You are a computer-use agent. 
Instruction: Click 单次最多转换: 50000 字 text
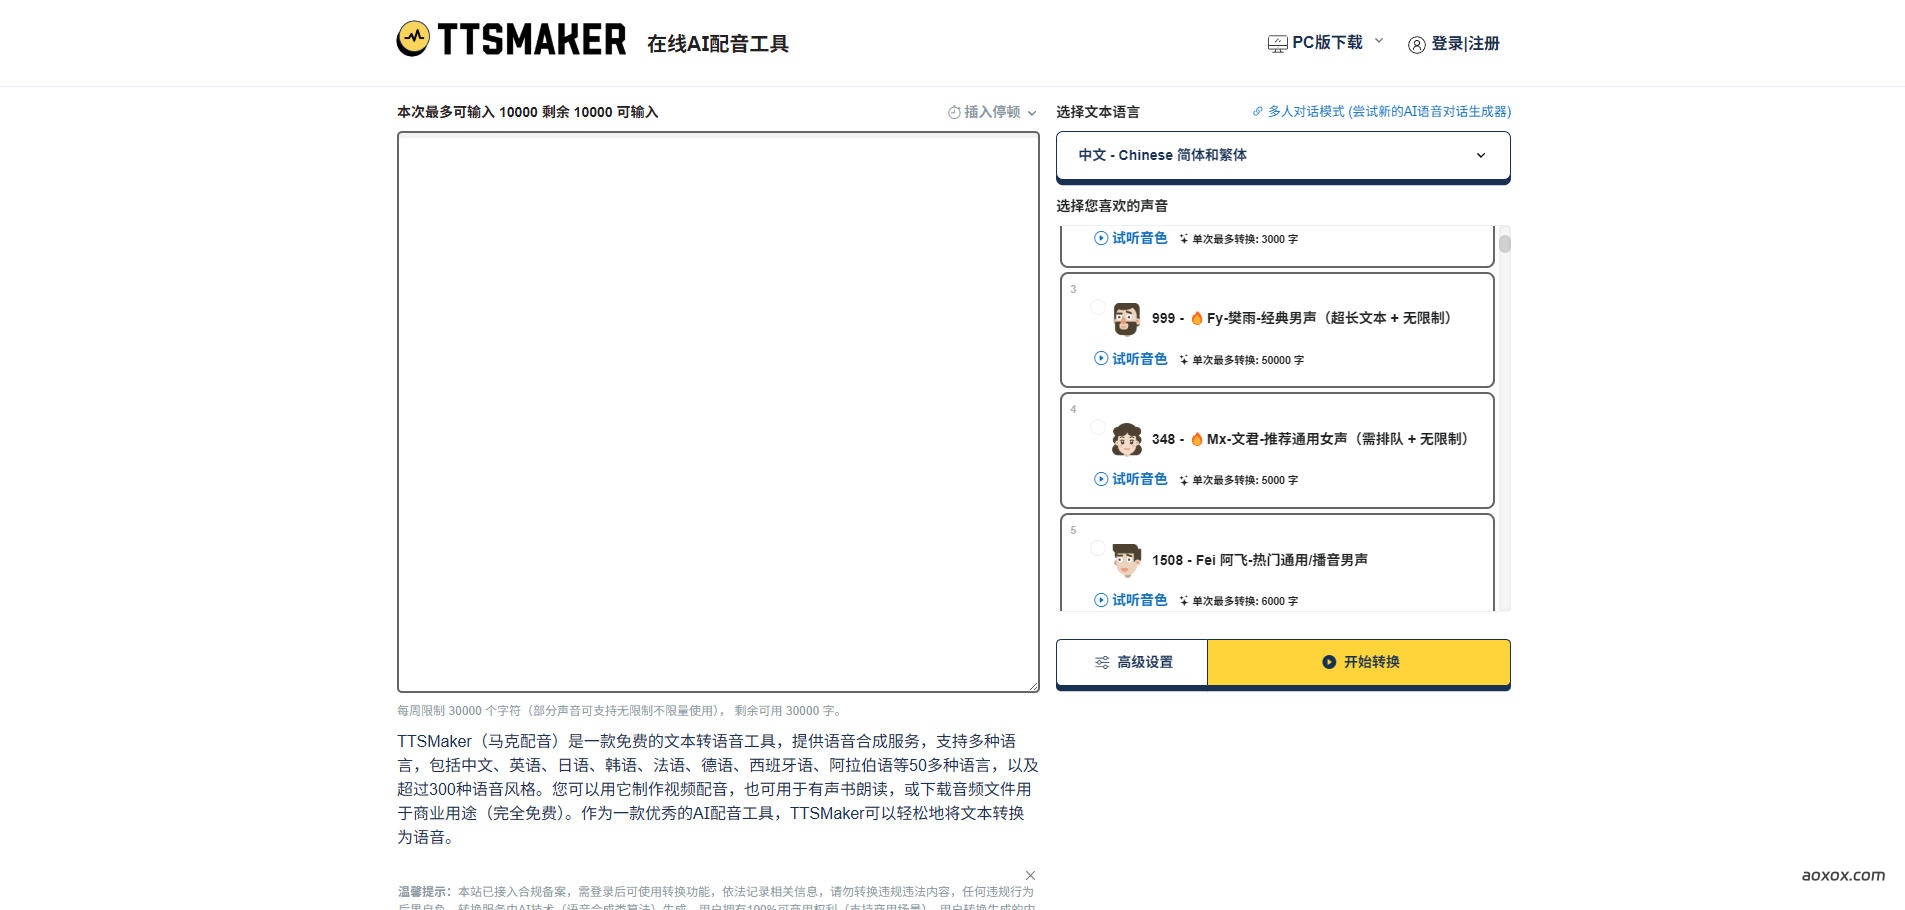[x=1248, y=360]
